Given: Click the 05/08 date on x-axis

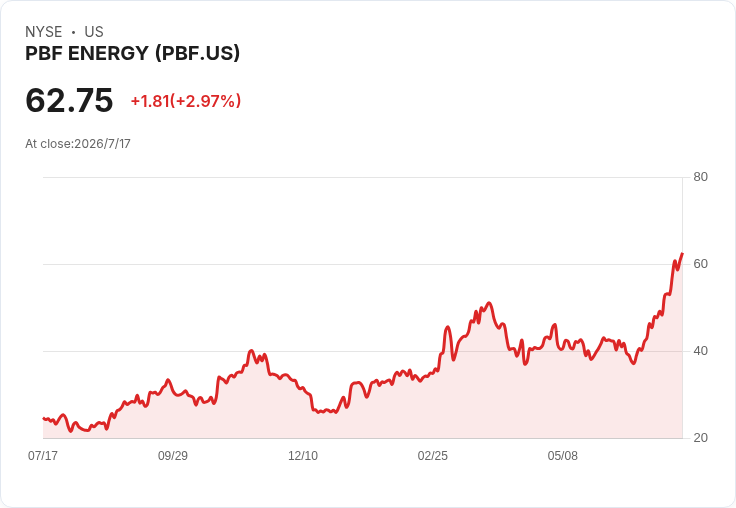Looking at the screenshot, I should 563,456.
